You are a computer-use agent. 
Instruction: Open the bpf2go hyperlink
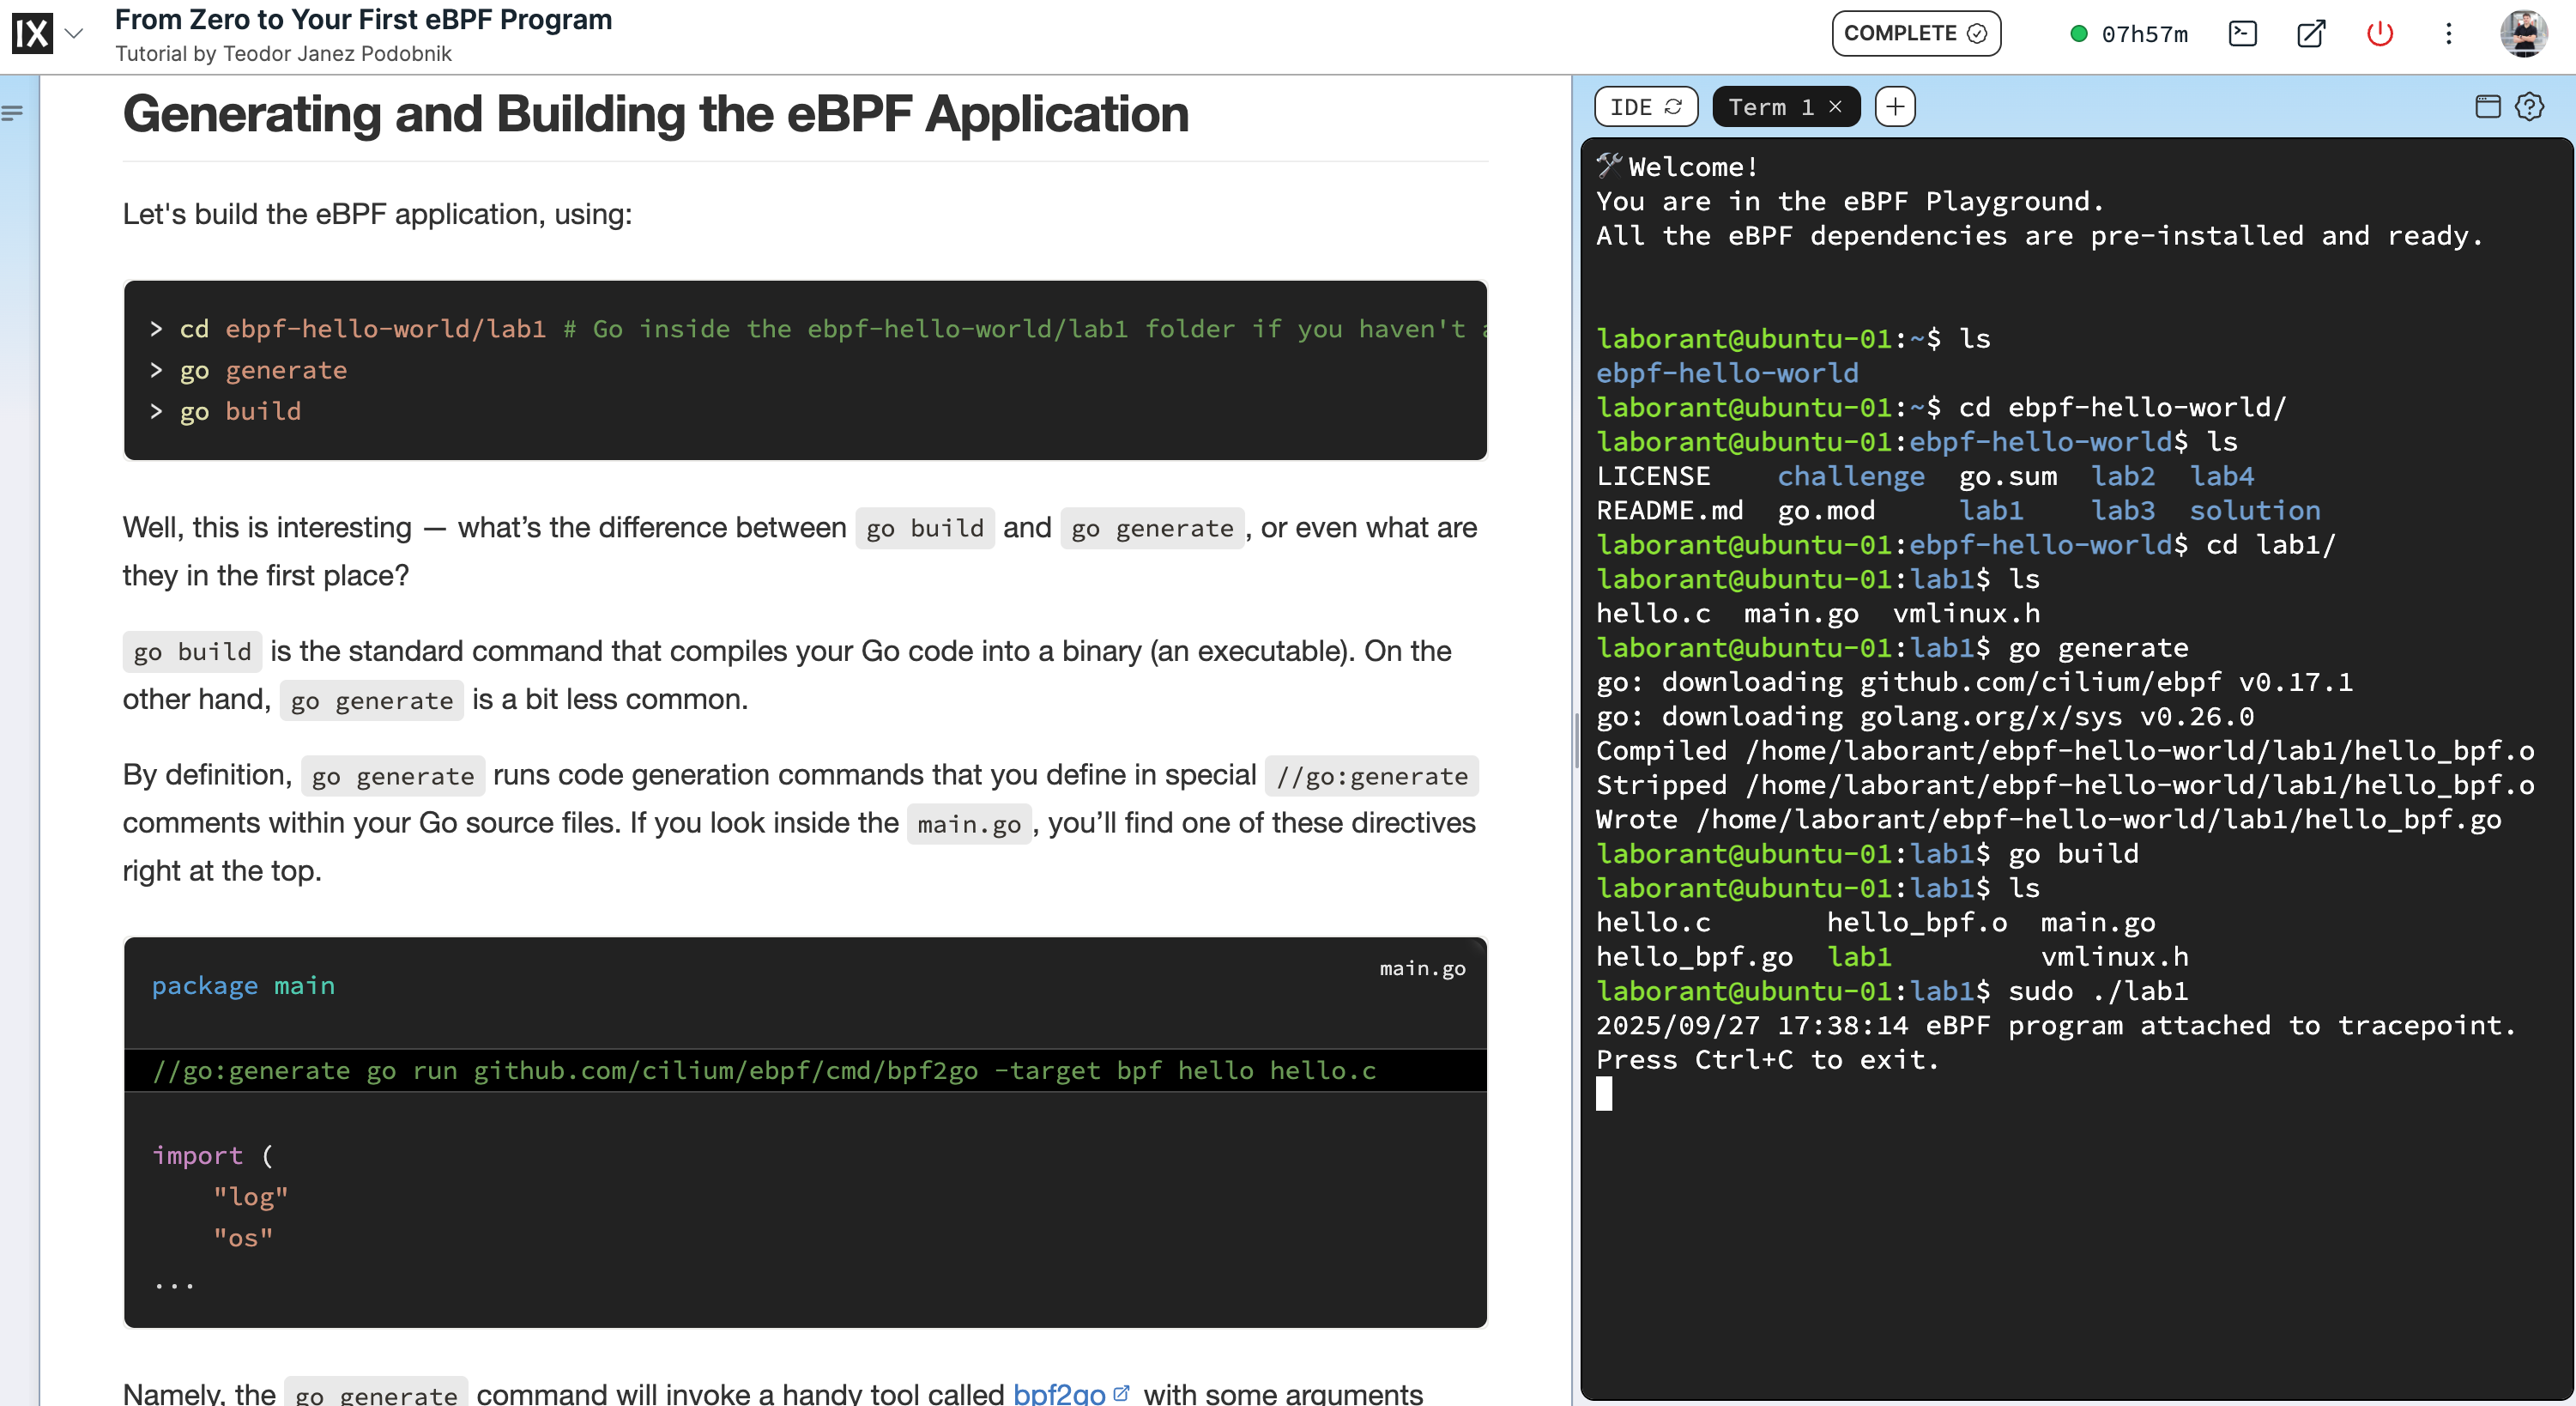click(x=1060, y=1392)
